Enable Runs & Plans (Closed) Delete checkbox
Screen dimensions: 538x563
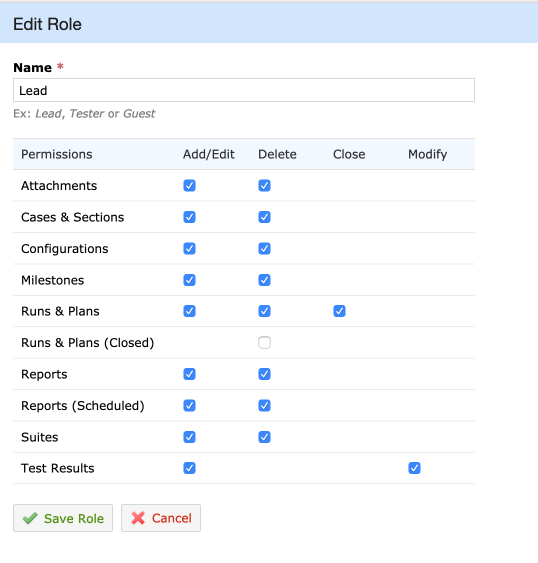pos(264,343)
